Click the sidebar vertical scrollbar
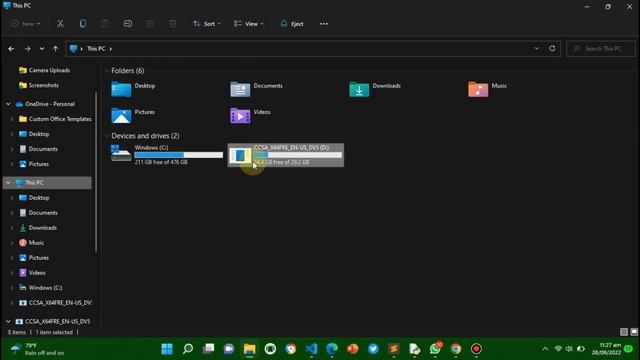This screenshot has height=360, width=640. [x=96, y=171]
